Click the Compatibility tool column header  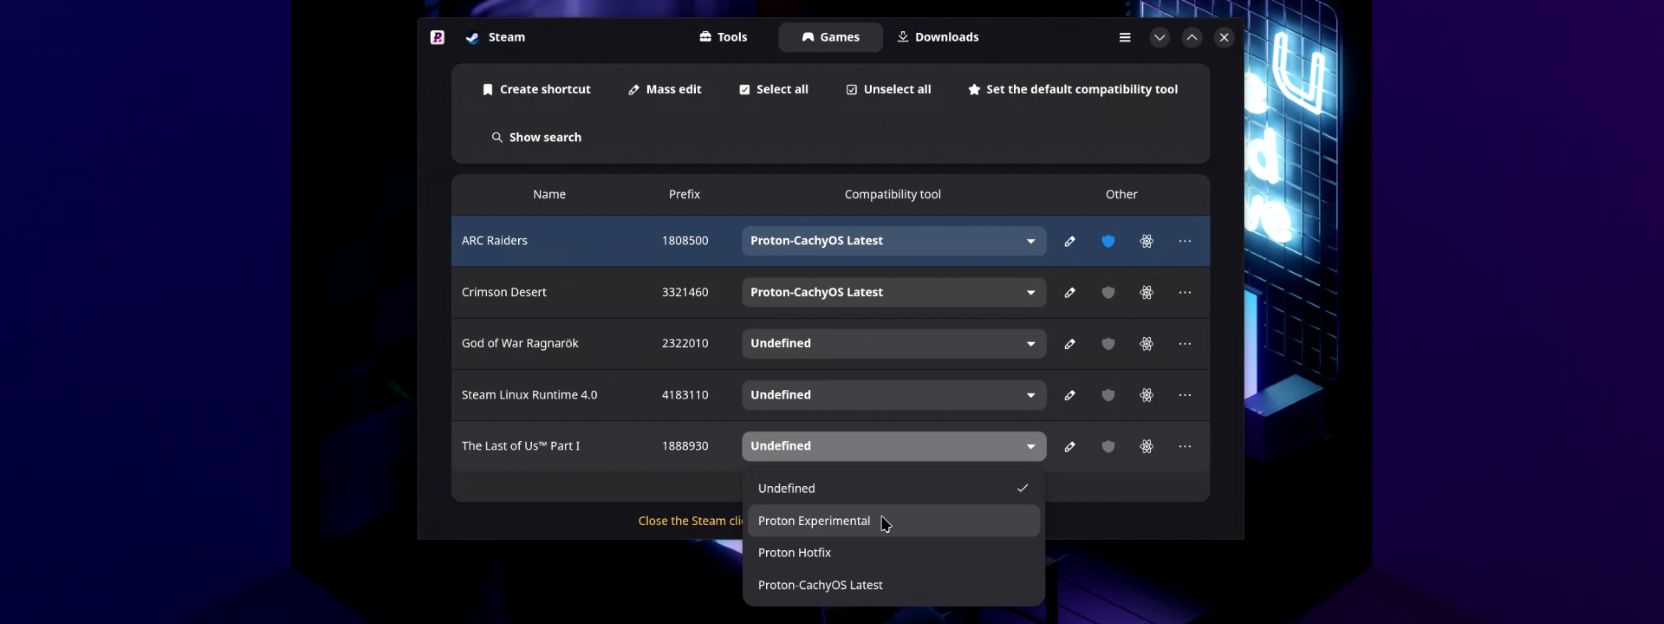(893, 195)
